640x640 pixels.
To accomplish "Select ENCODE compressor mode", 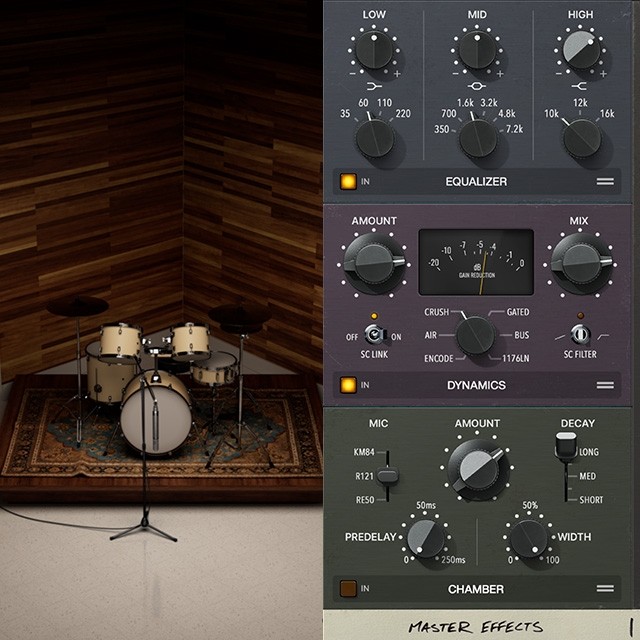I will point(439,358).
